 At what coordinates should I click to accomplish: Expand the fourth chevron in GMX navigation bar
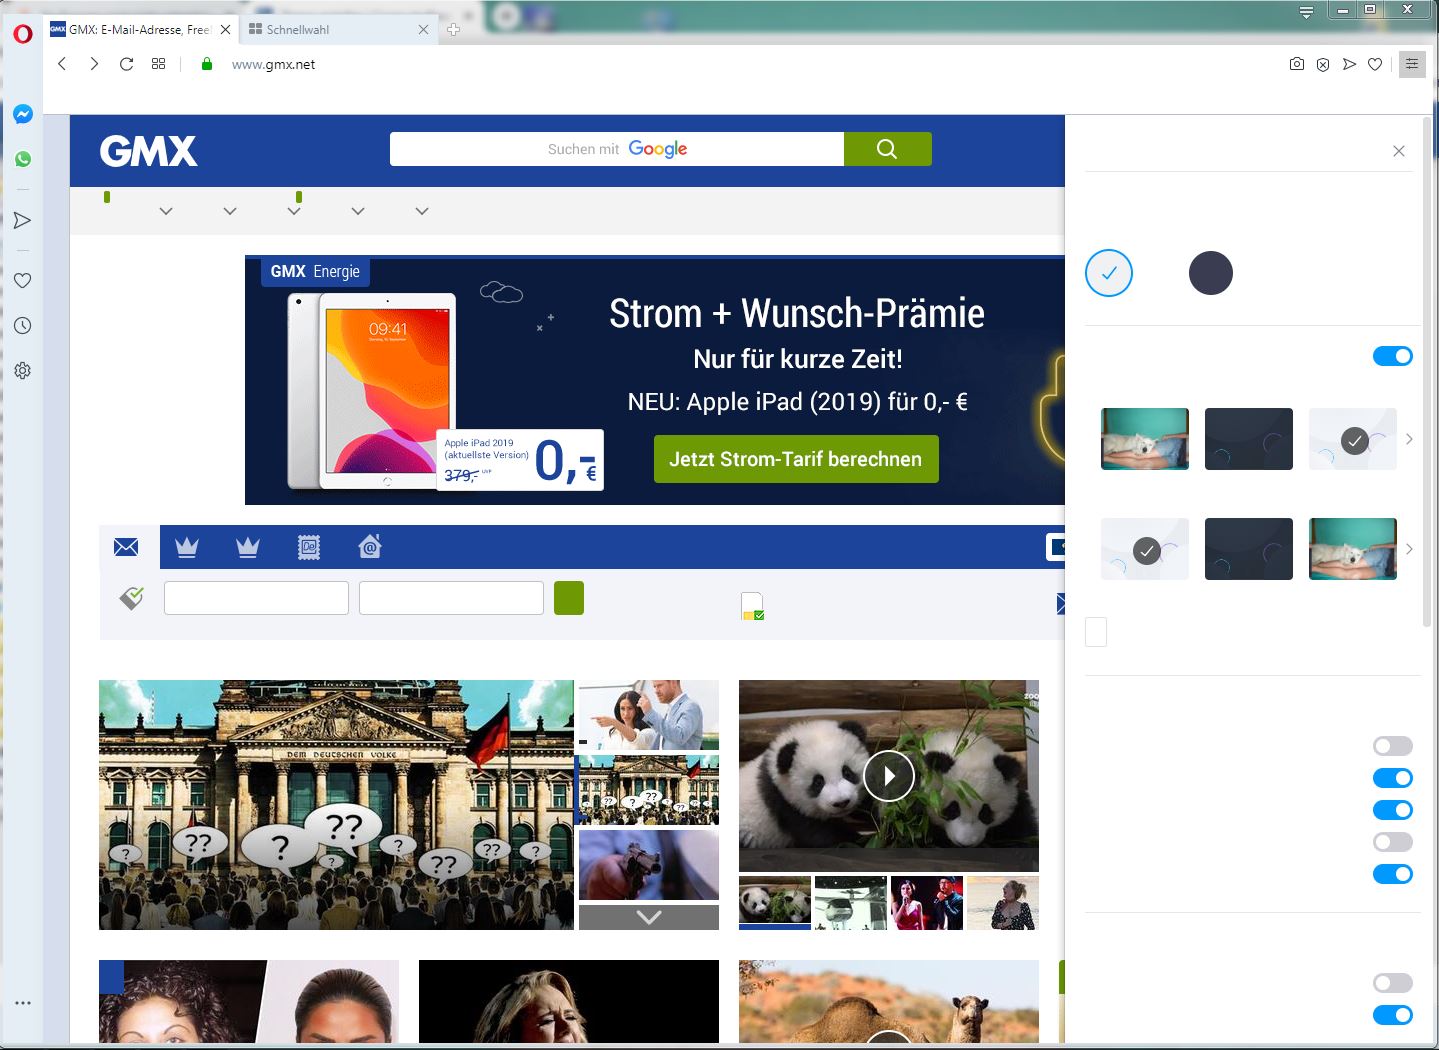coord(358,211)
